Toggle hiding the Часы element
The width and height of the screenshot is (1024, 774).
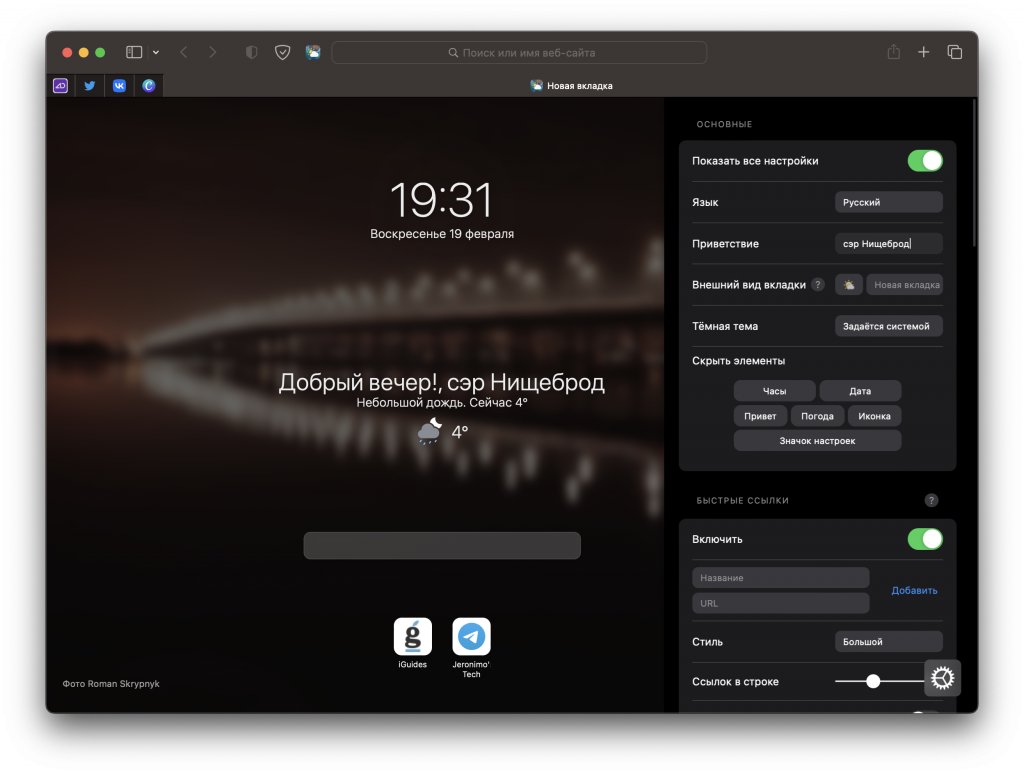pos(775,391)
